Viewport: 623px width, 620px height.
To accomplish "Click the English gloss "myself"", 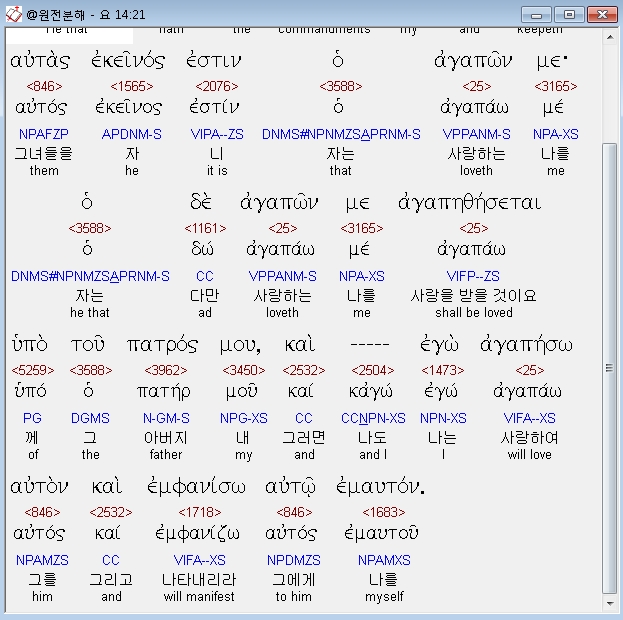I will tap(384, 597).
